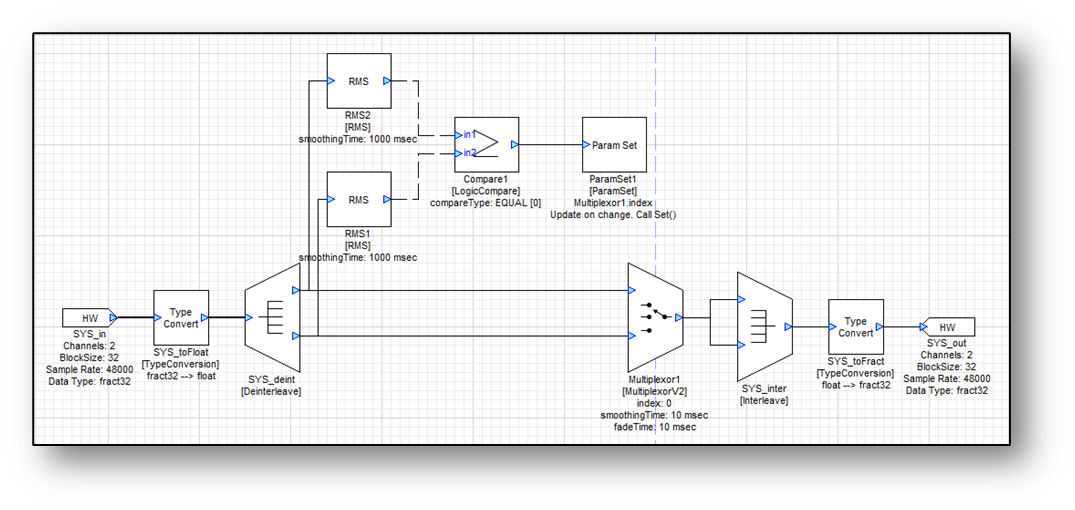Viewport: 1075px width, 510px height.
Task: Select the RMS1 module block
Action: 359,199
